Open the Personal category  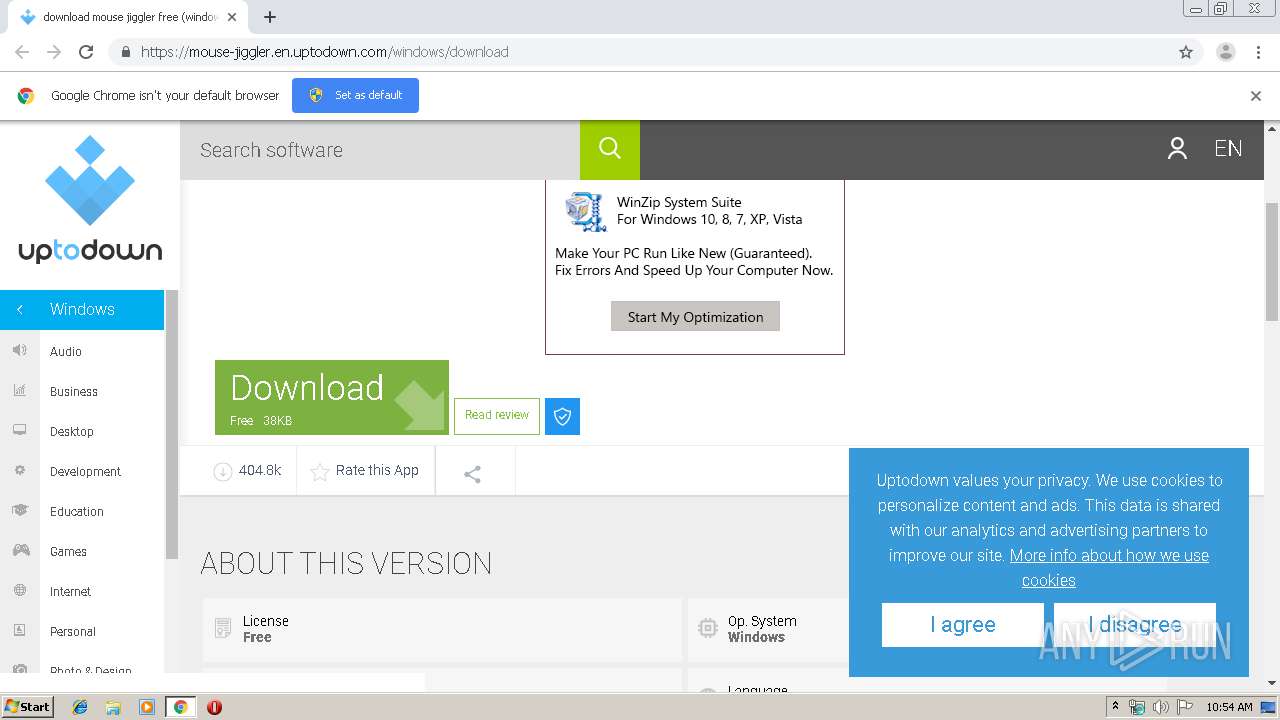73,631
